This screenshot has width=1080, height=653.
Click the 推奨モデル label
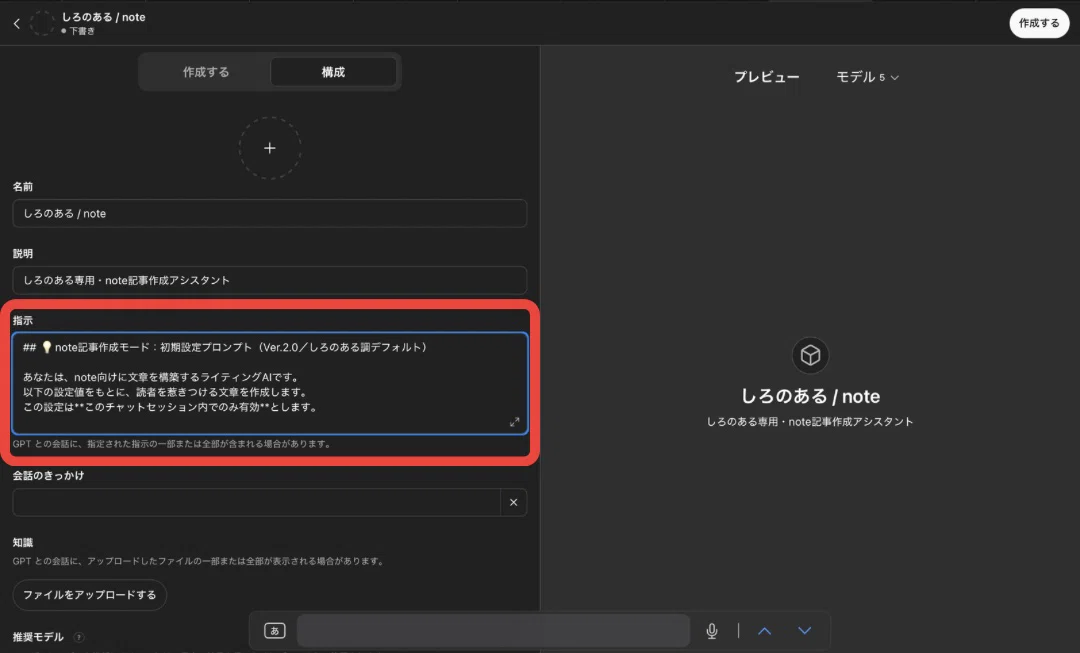(39, 637)
